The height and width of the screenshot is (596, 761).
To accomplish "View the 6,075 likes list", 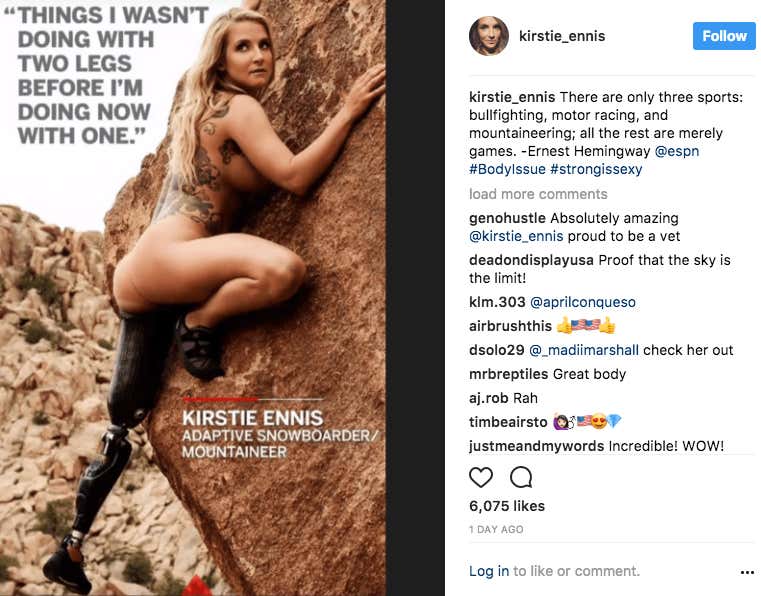I will tap(507, 506).
